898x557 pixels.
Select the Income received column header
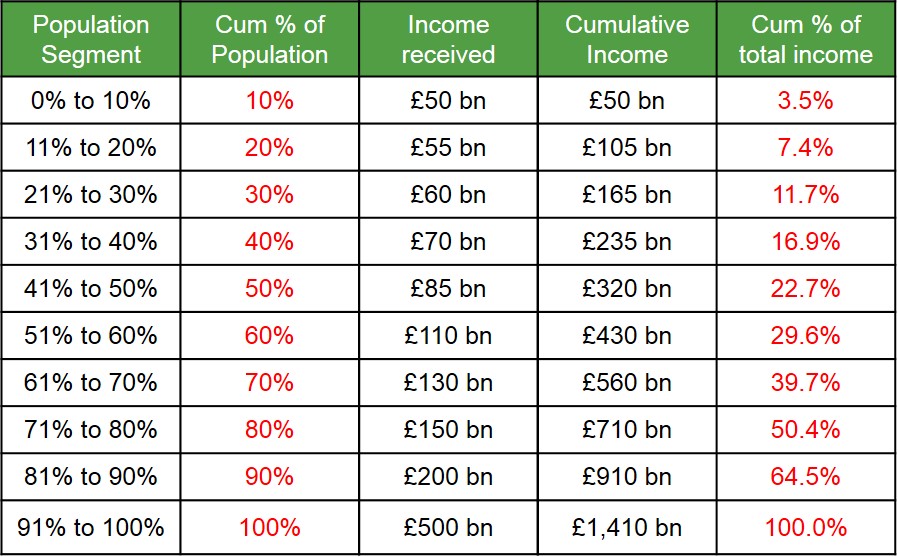(448, 39)
